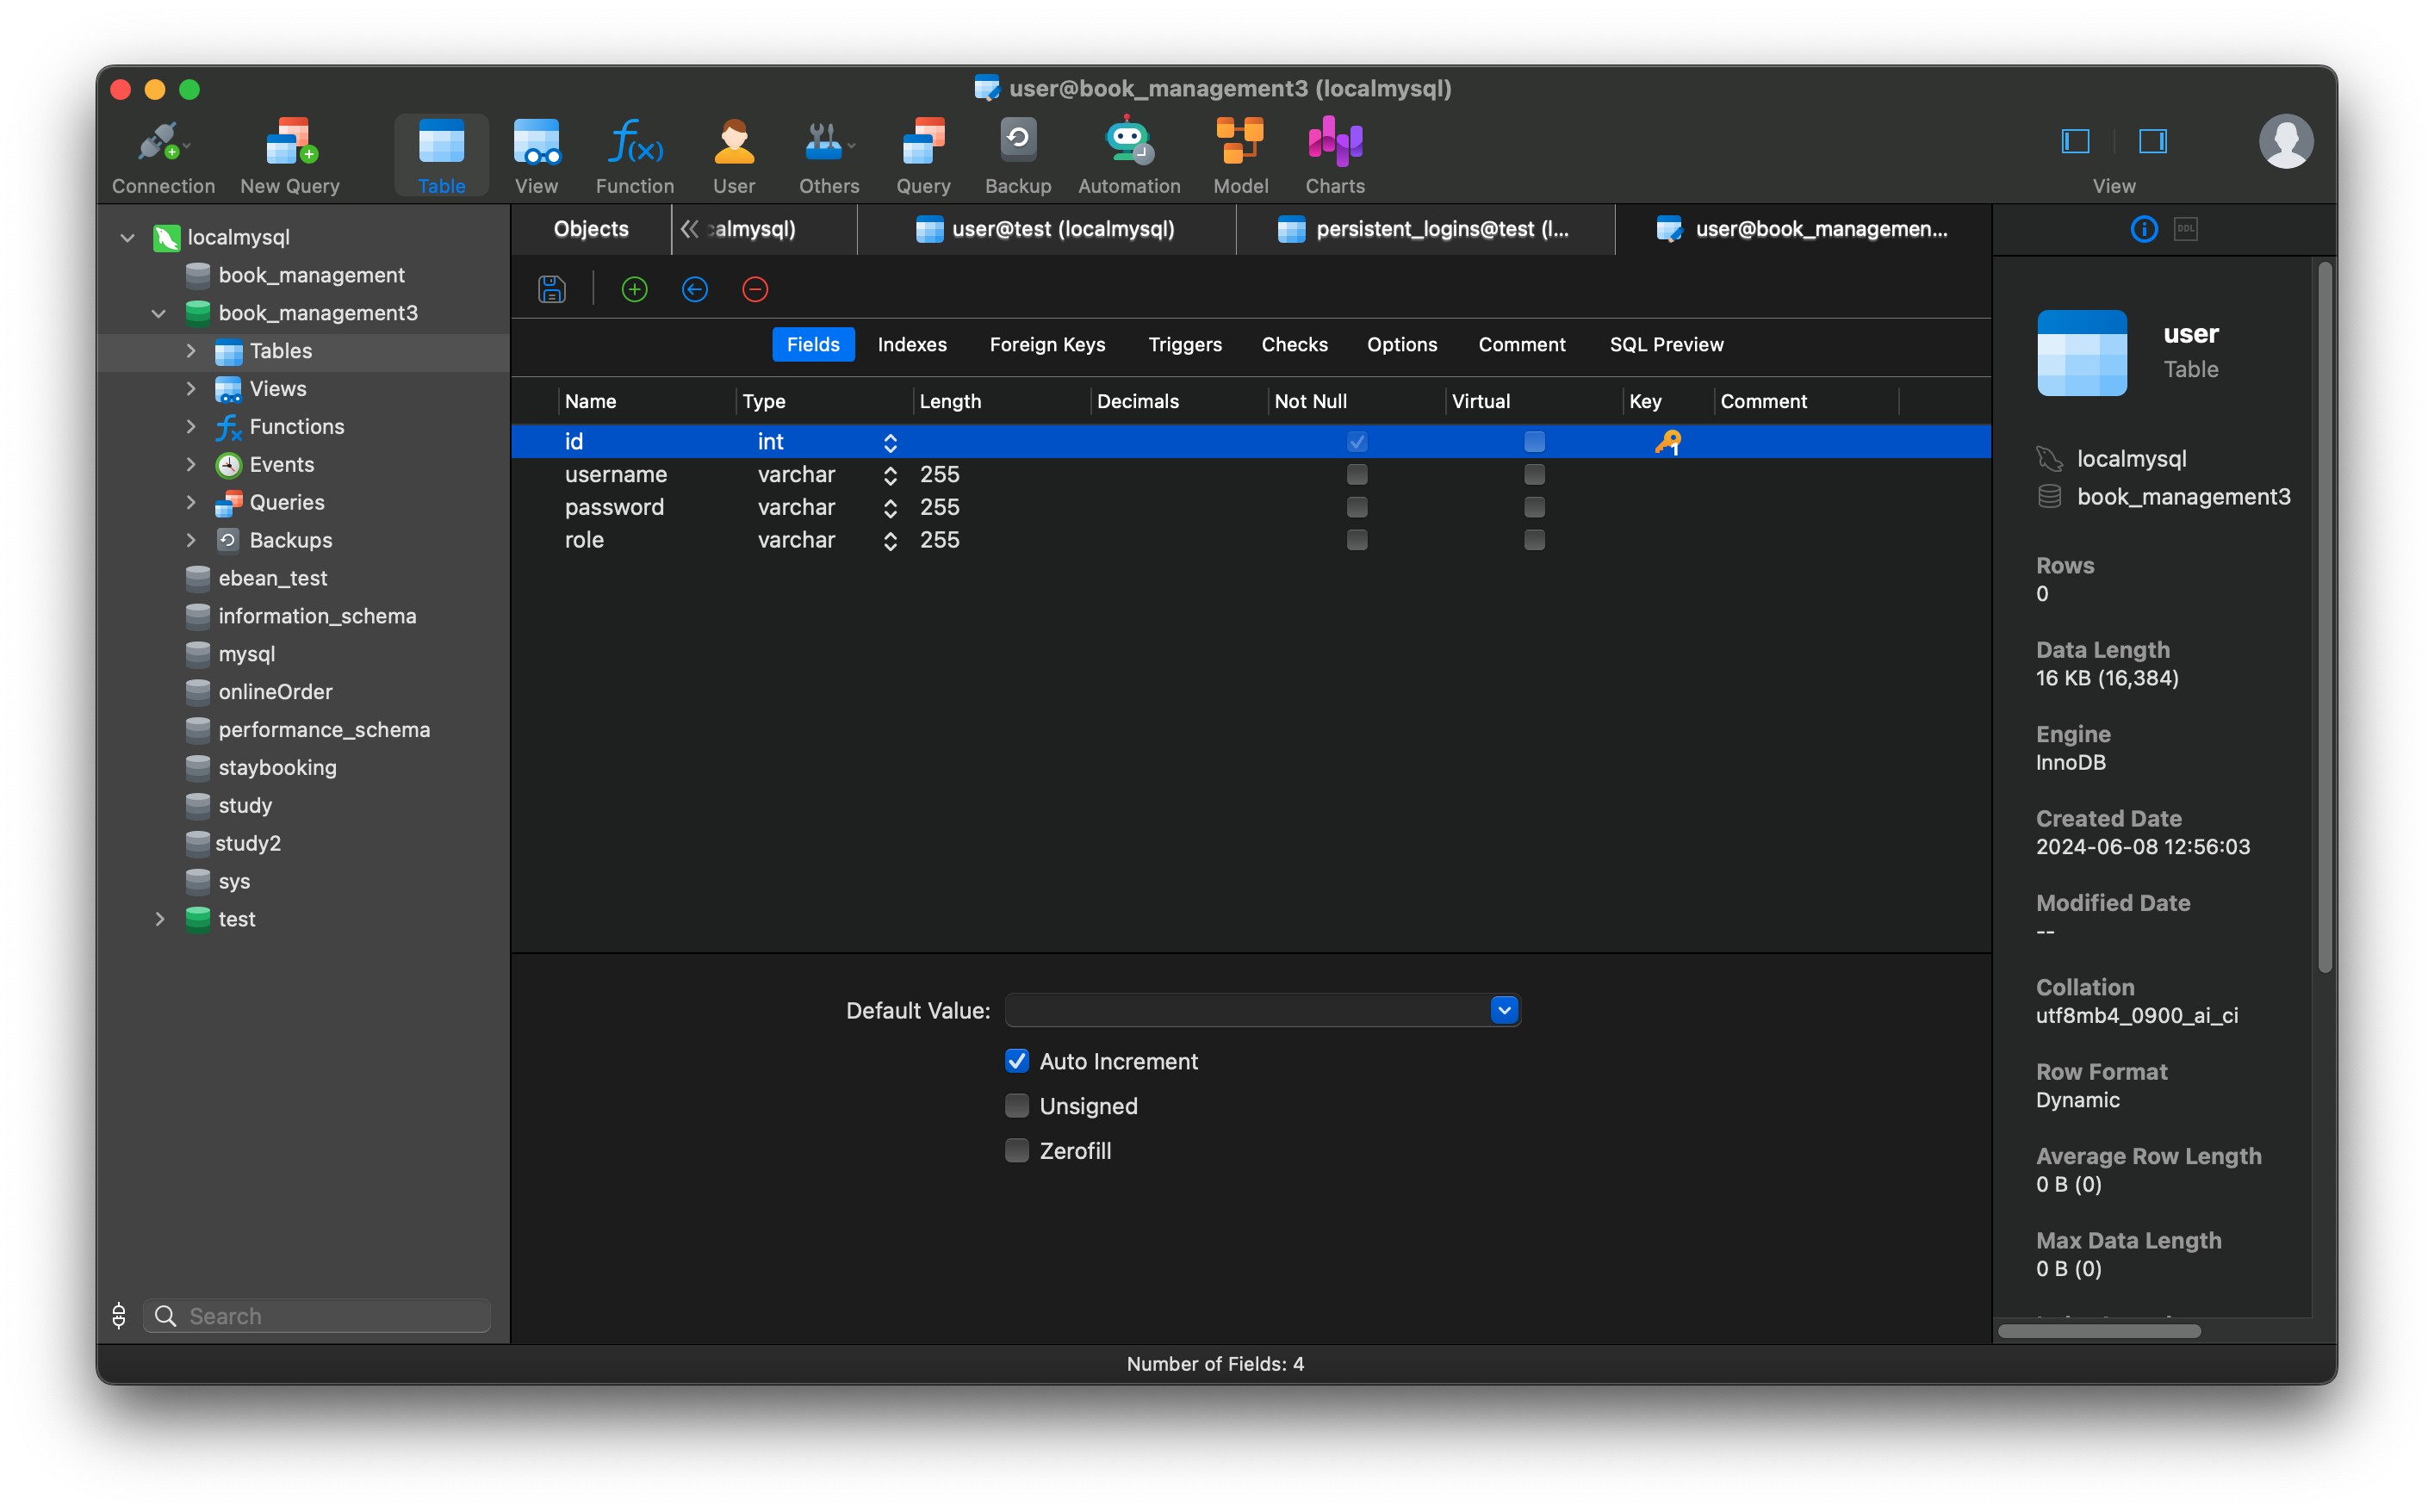The width and height of the screenshot is (2434, 1512).
Task: Disable the Auto Increment checkbox
Action: (1017, 1061)
